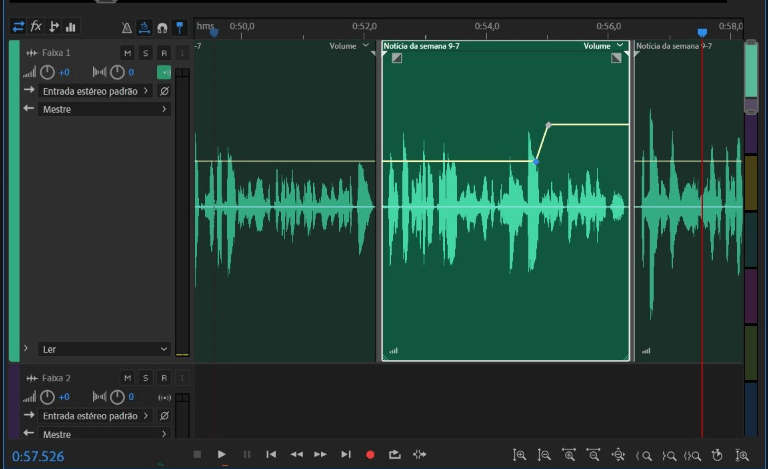This screenshot has width=768, height=469.
Task: Show the Effects (fx) track controls
Action: [x=36, y=26]
